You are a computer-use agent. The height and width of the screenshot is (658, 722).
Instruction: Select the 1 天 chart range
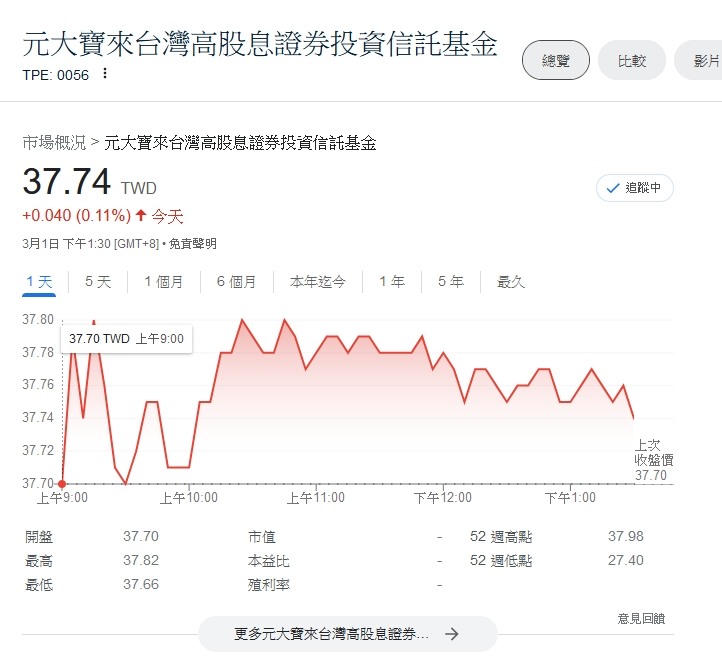(x=39, y=282)
